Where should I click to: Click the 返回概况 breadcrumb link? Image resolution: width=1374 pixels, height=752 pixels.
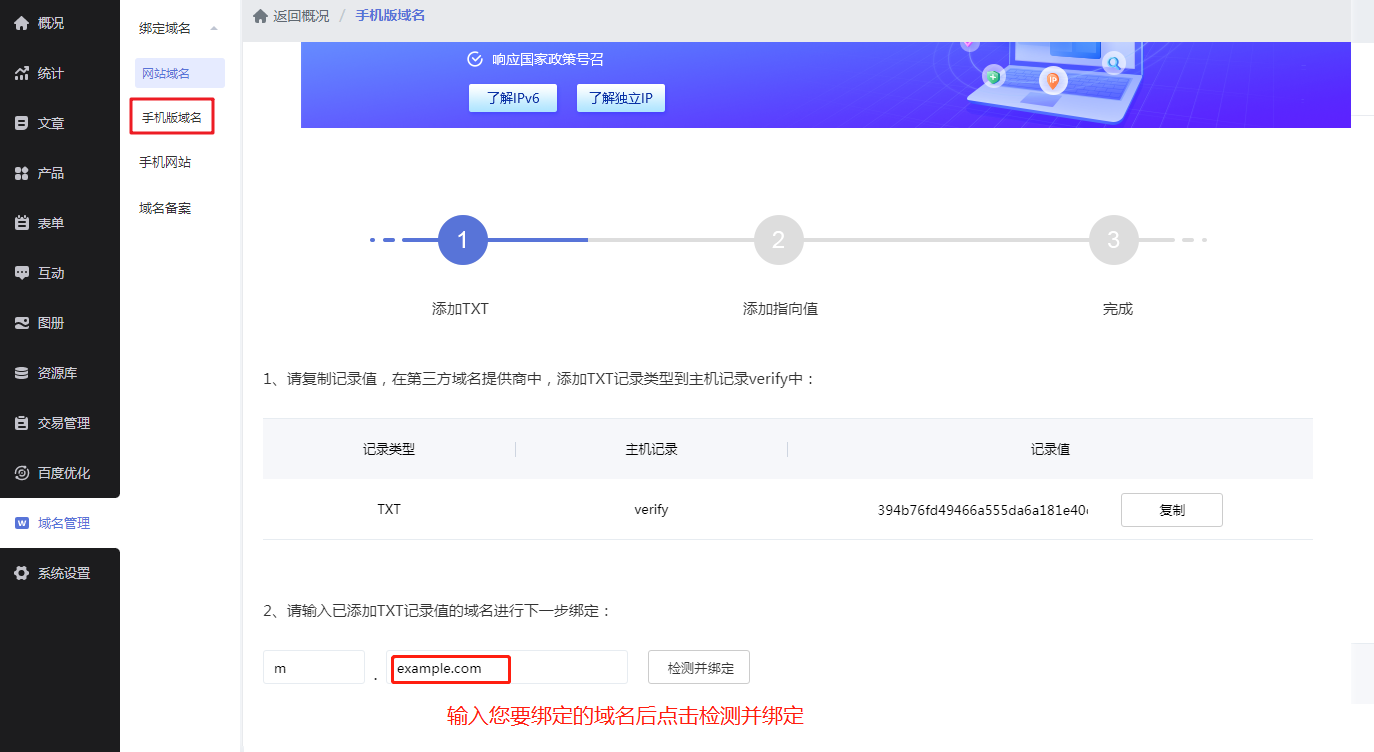click(x=301, y=16)
